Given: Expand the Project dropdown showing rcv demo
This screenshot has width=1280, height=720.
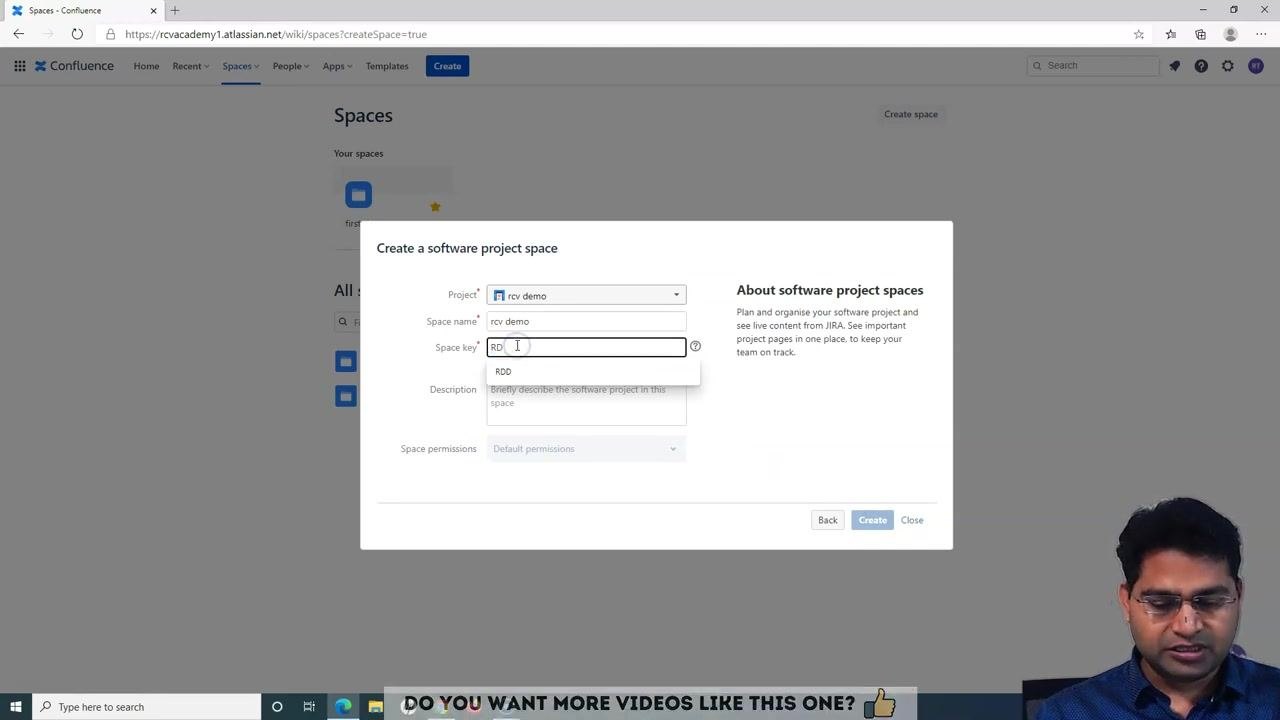Looking at the screenshot, I should pos(586,295).
